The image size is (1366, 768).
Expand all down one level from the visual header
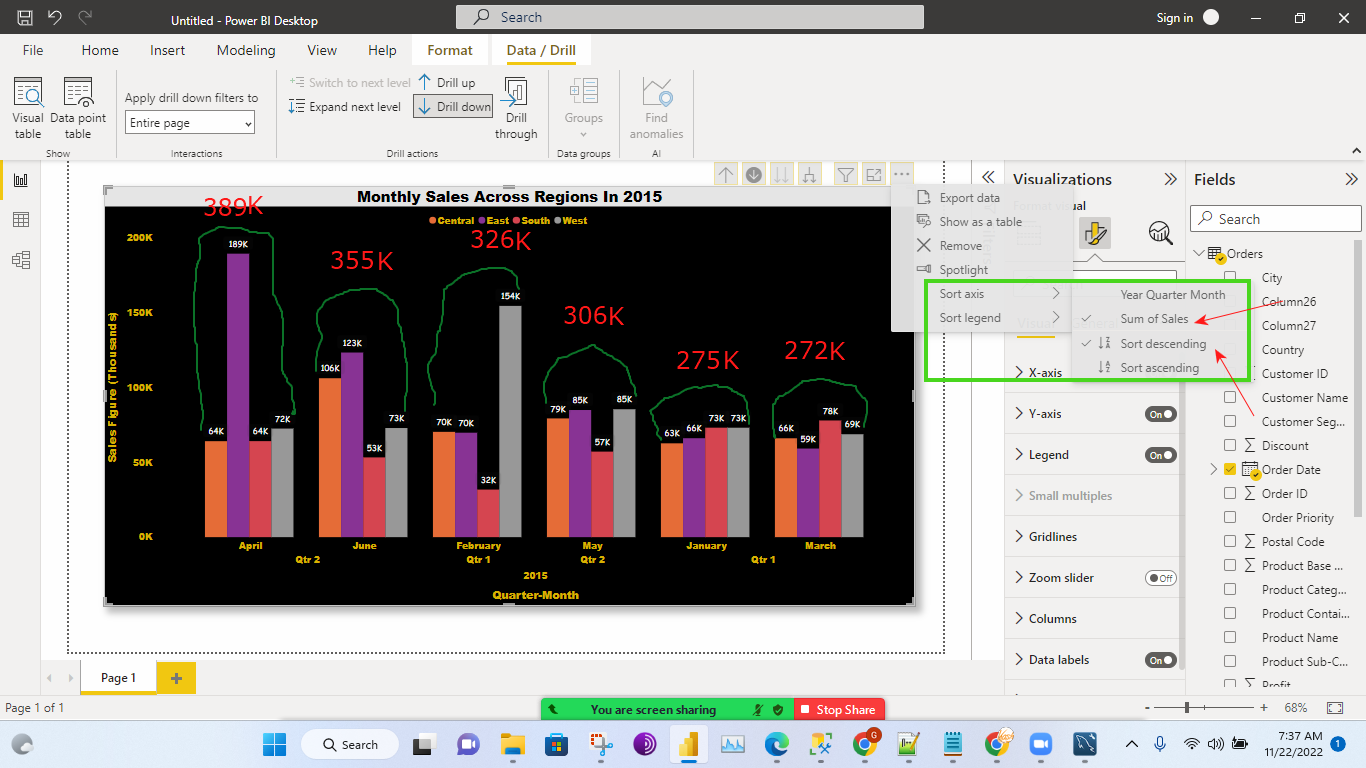[810, 175]
